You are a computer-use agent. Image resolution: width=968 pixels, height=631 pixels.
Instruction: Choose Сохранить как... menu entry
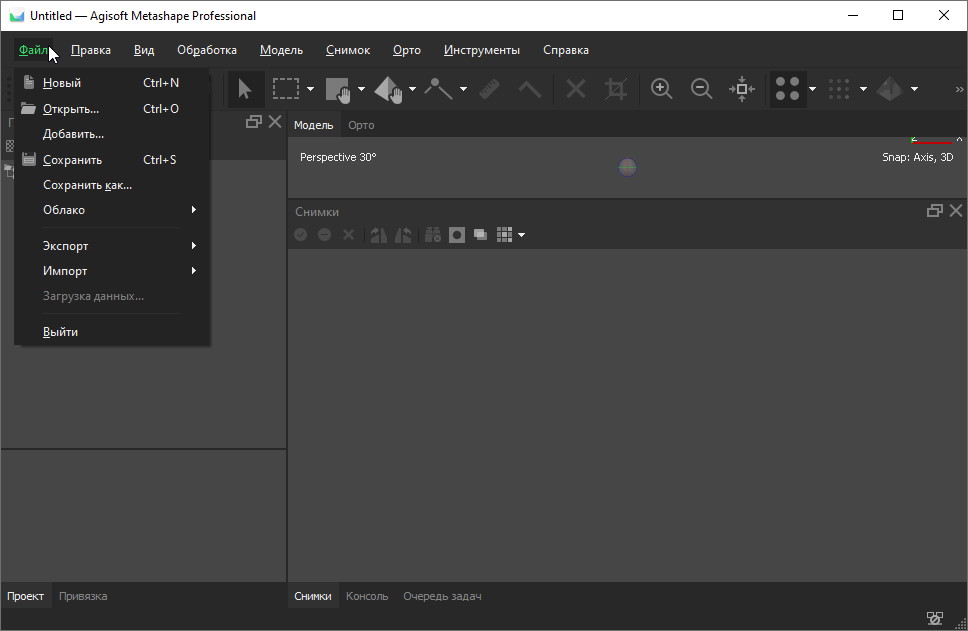[112, 185]
